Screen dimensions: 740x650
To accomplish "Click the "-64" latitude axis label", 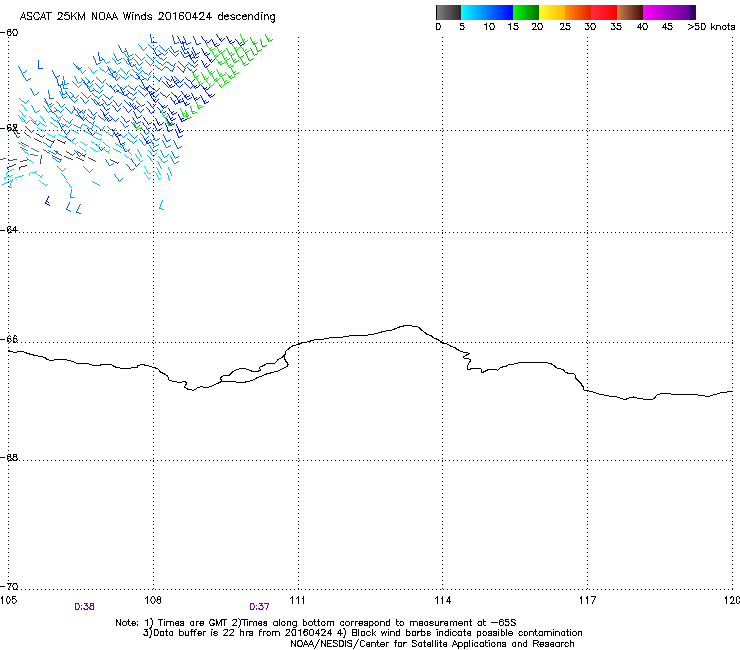I will (9, 229).
